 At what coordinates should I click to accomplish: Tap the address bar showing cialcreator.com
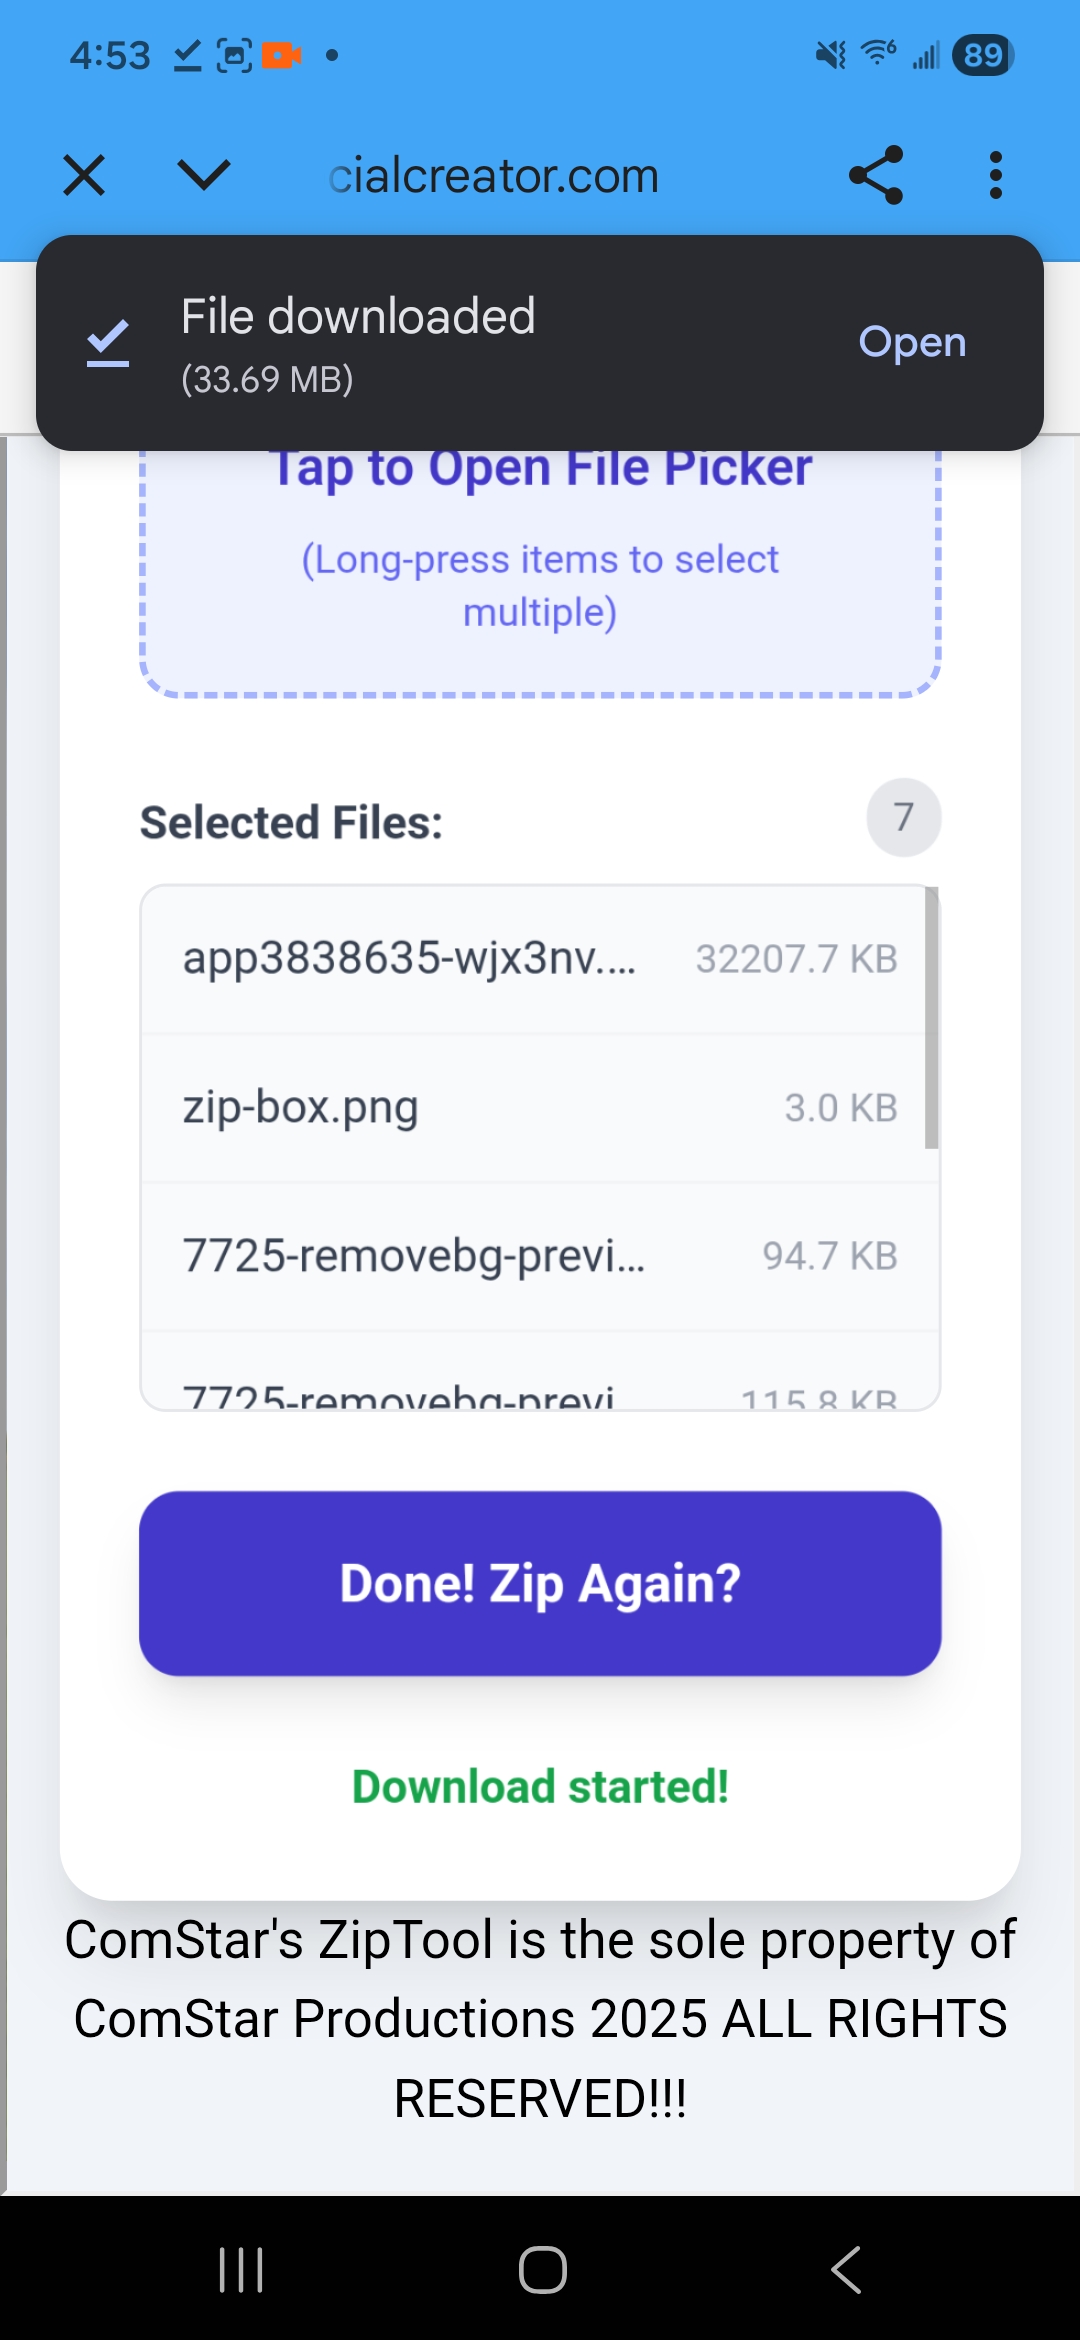coord(494,174)
